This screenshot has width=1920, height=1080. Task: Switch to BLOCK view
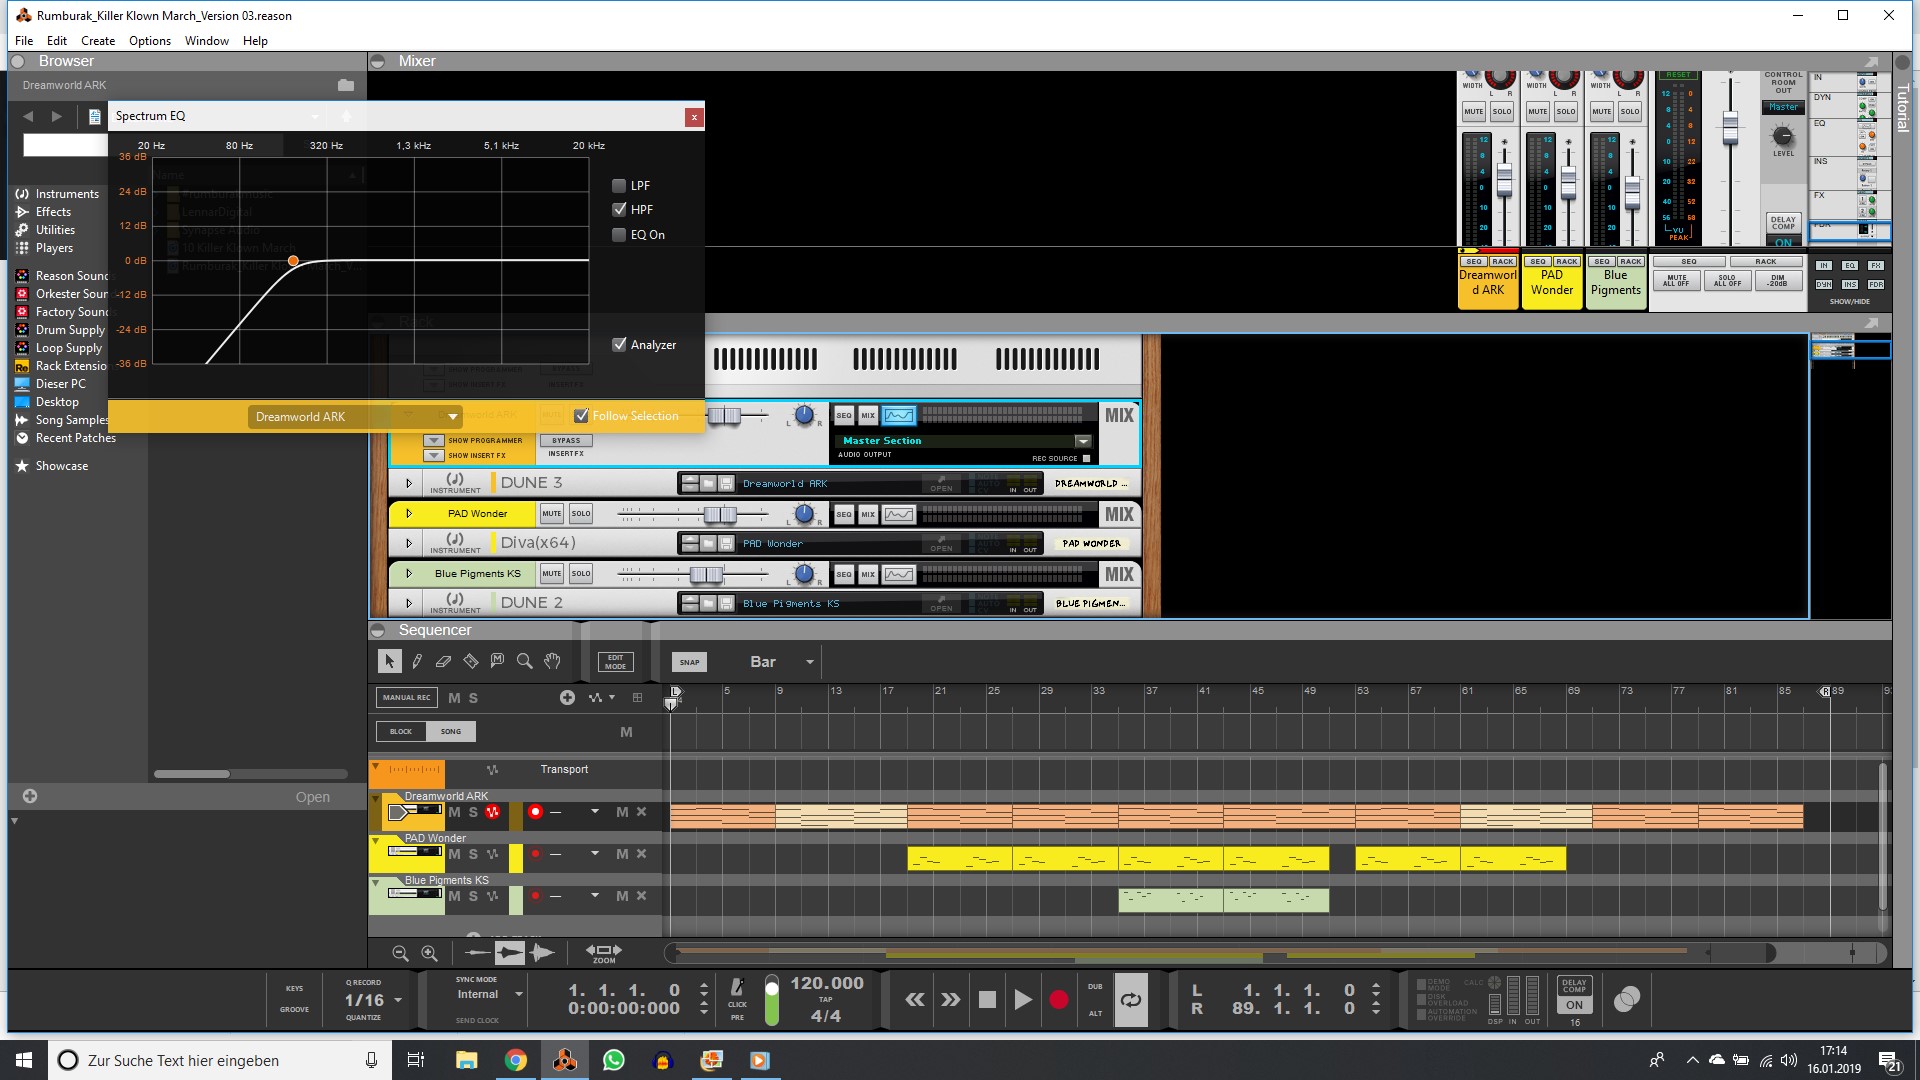(x=401, y=731)
